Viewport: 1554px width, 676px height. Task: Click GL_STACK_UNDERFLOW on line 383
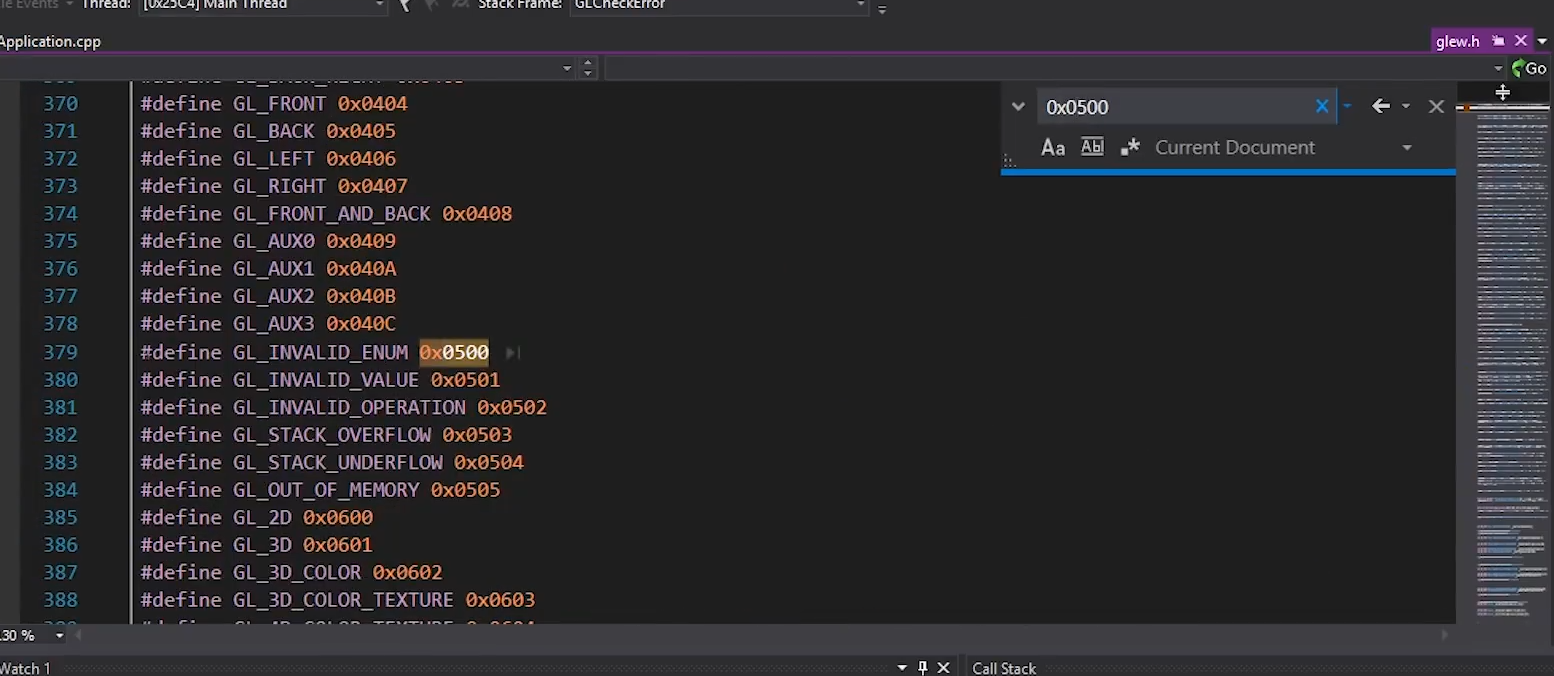click(x=338, y=462)
